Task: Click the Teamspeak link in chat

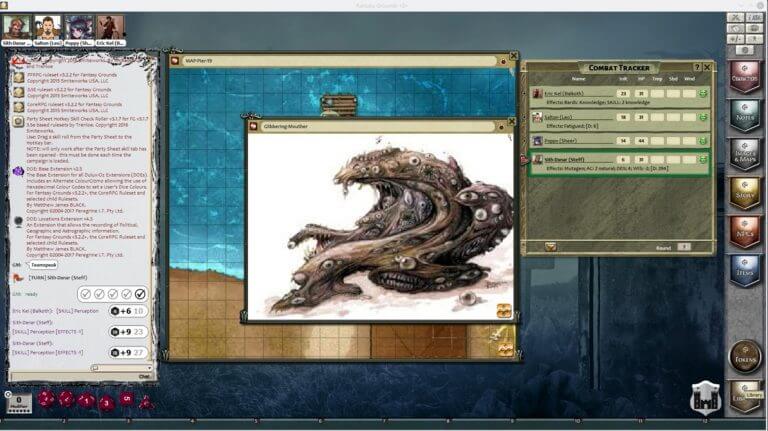Action: point(44,265)
